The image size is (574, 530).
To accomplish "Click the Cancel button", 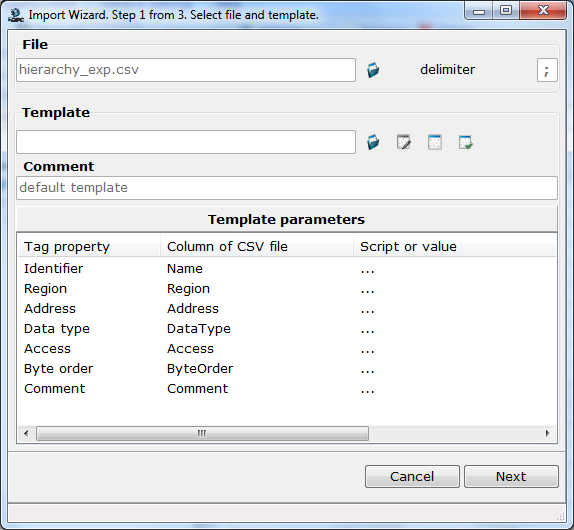I will pos(412,477).
